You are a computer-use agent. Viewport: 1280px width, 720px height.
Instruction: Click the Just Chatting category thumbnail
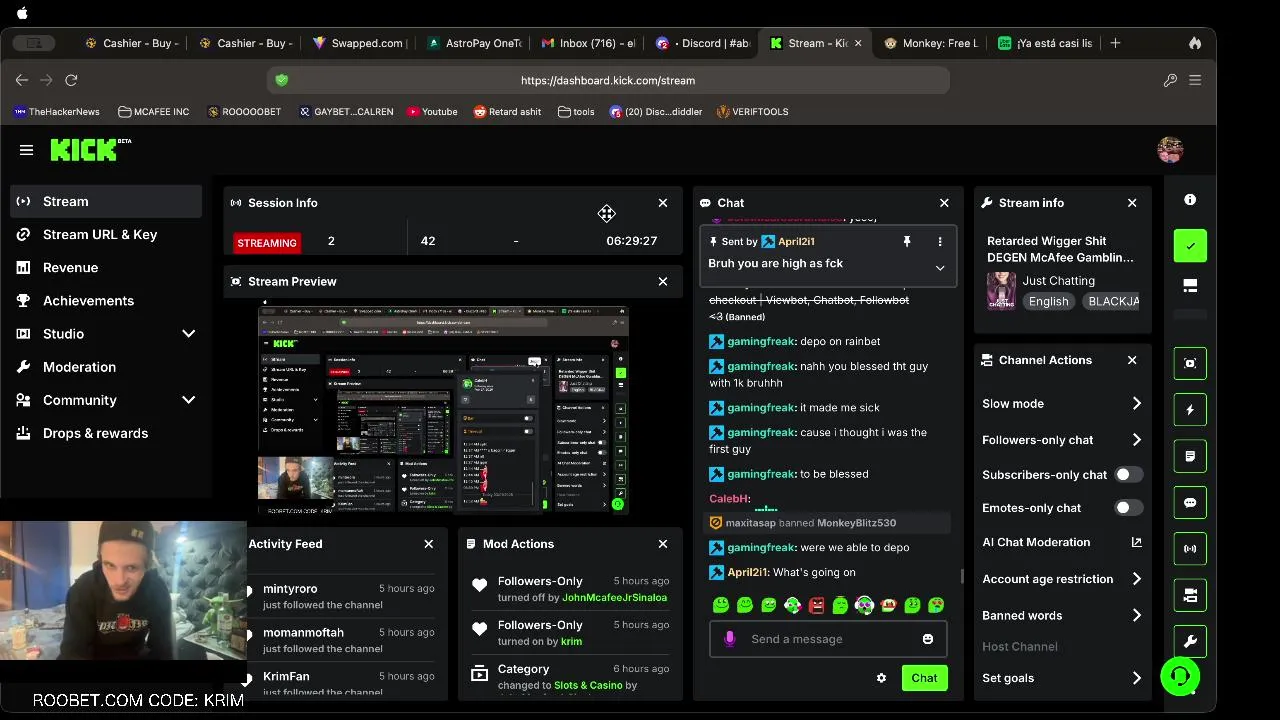[x=1001, y=291]
